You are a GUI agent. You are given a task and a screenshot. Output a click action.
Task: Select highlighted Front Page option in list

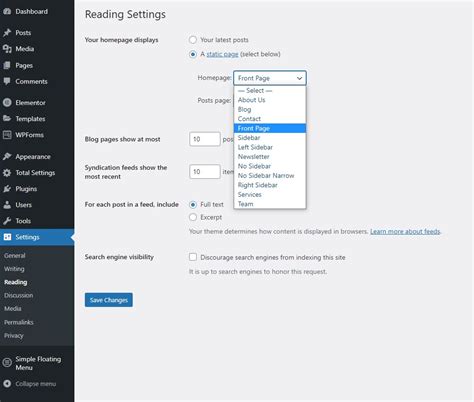pyautogui.click(x=270, y=128)
